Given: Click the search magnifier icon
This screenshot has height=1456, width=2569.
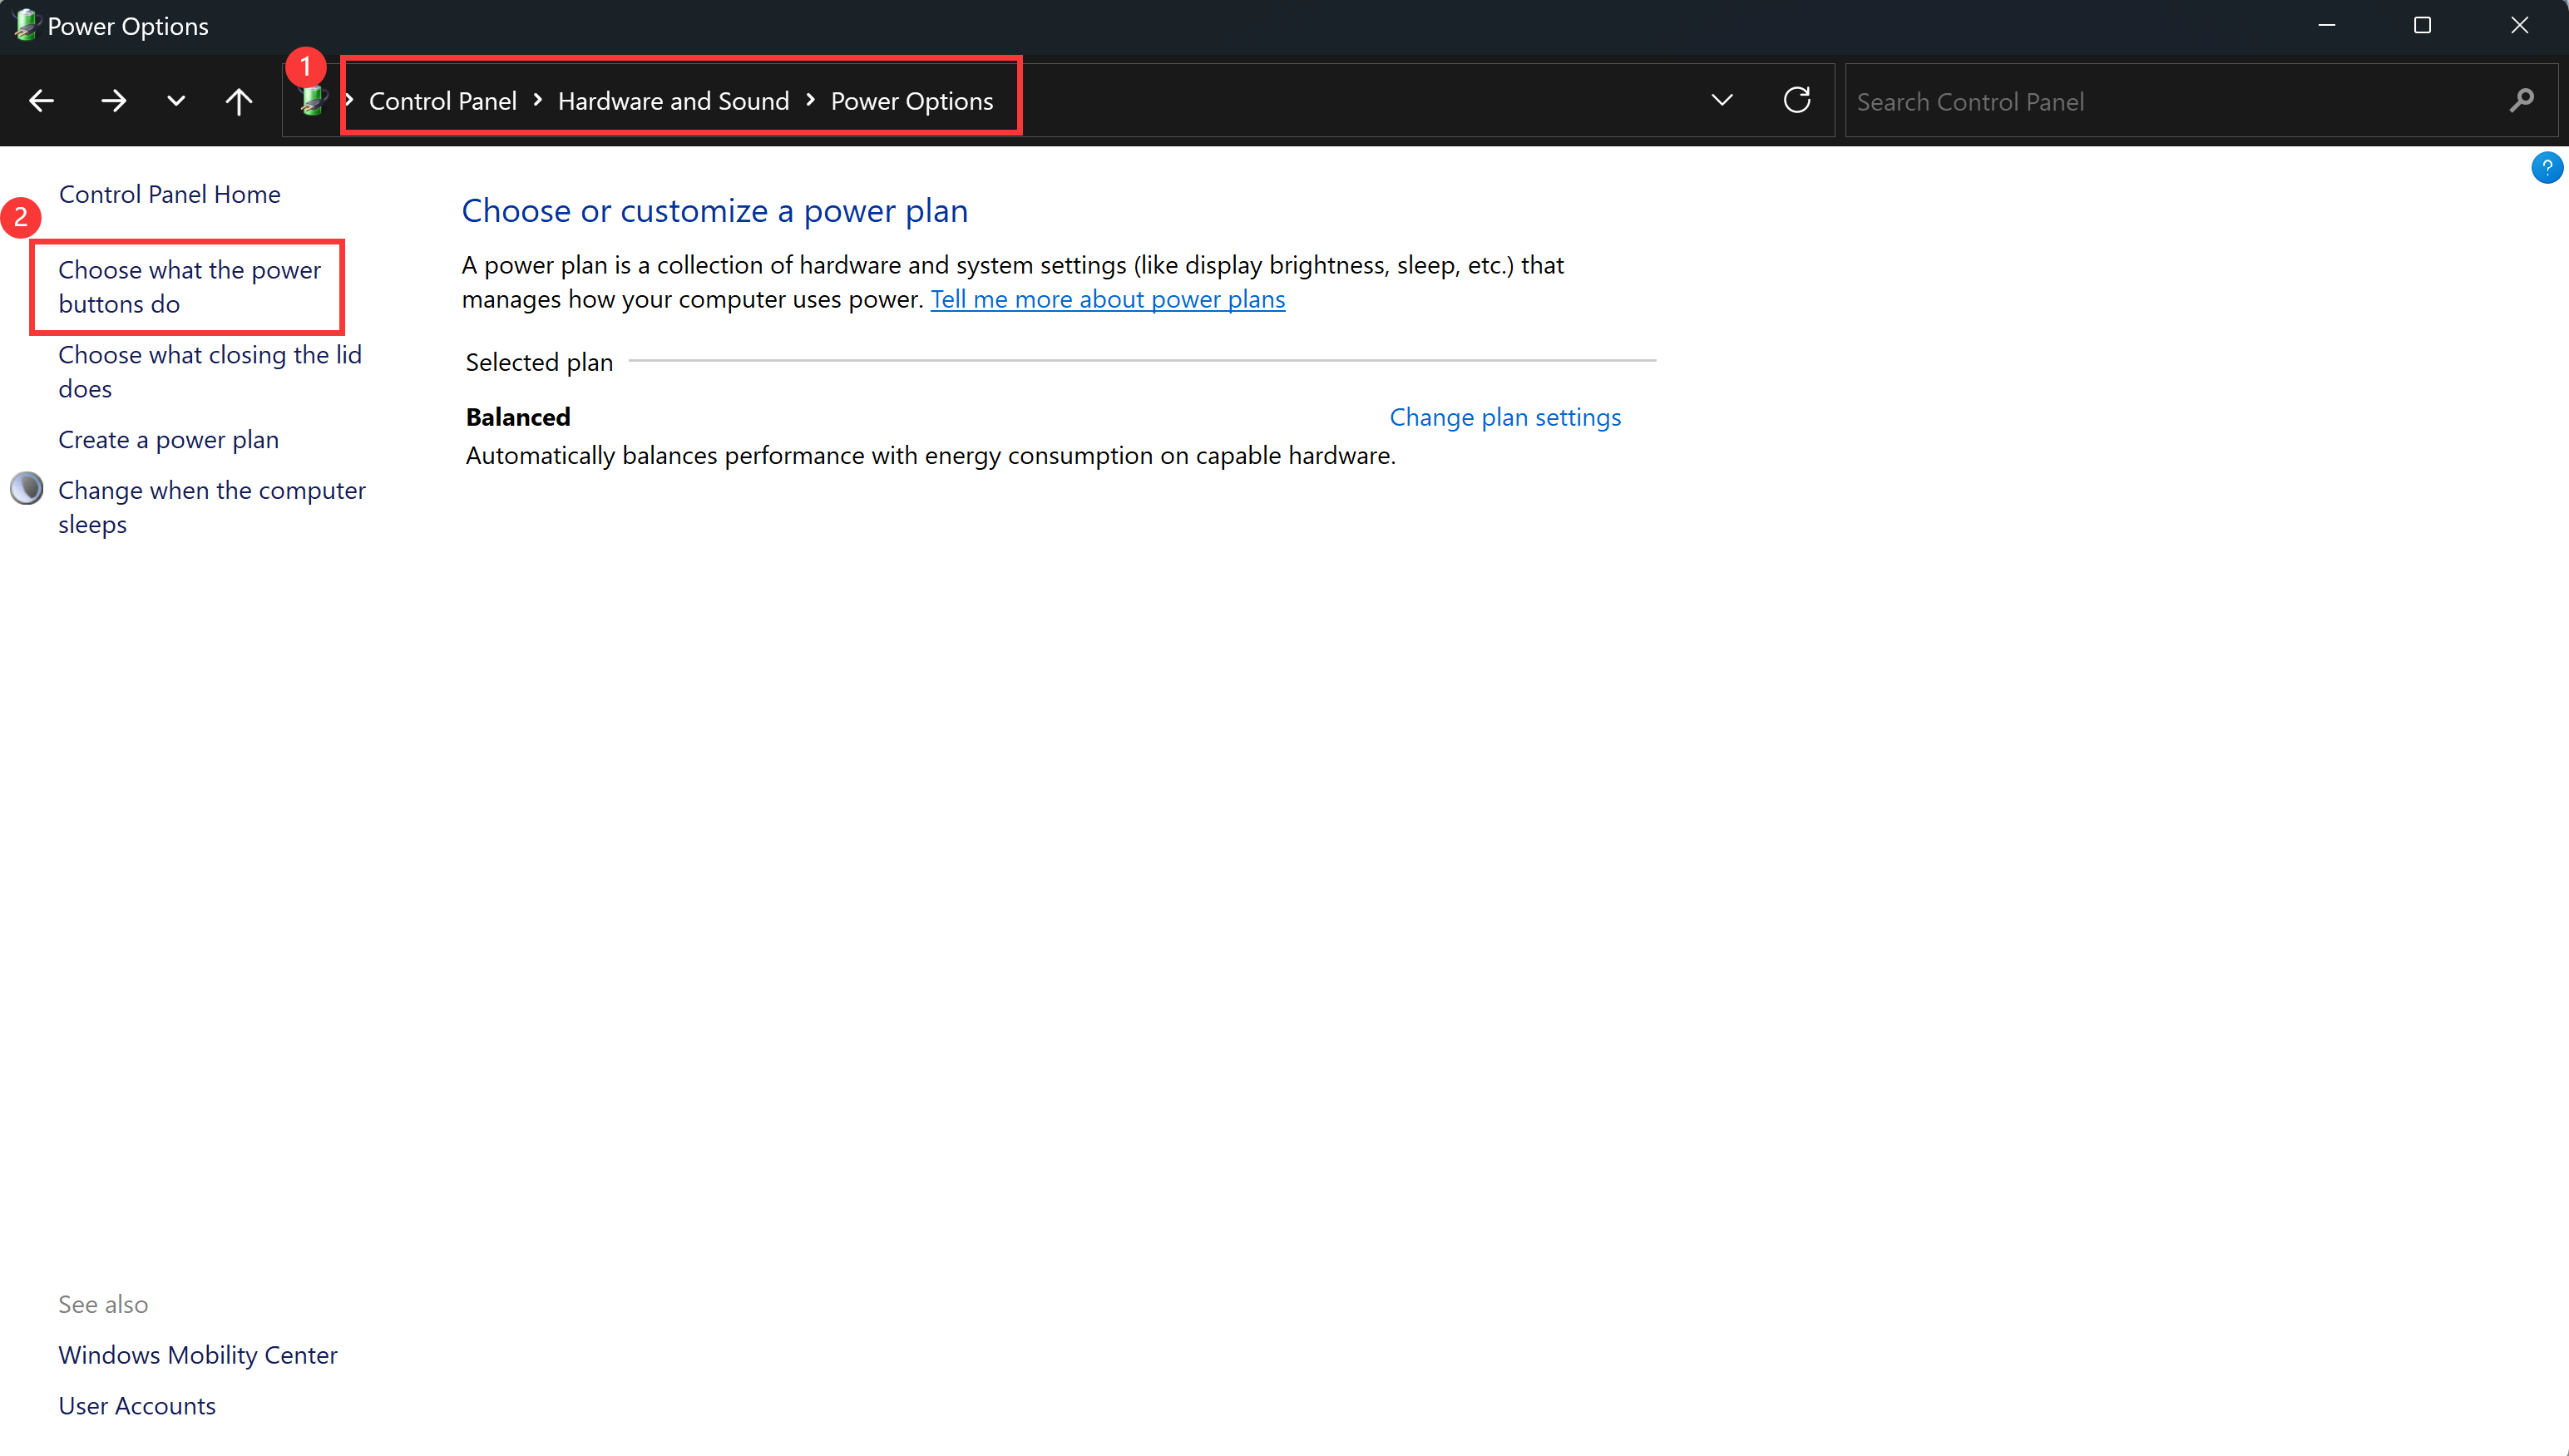Looking at the screenshot, I should 2521,101.
